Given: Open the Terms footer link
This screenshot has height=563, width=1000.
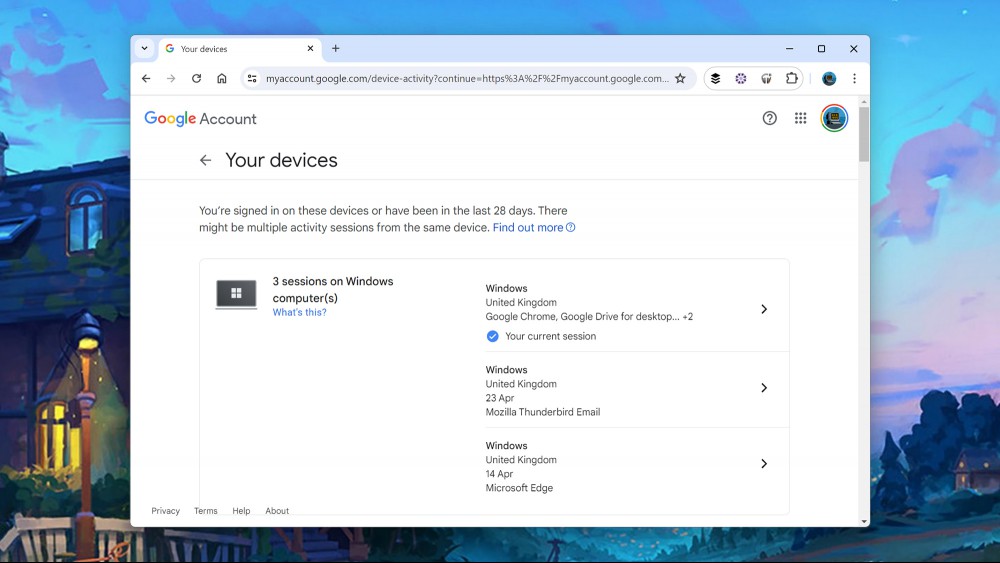Looking at the screenshot, I should (205, 511).
